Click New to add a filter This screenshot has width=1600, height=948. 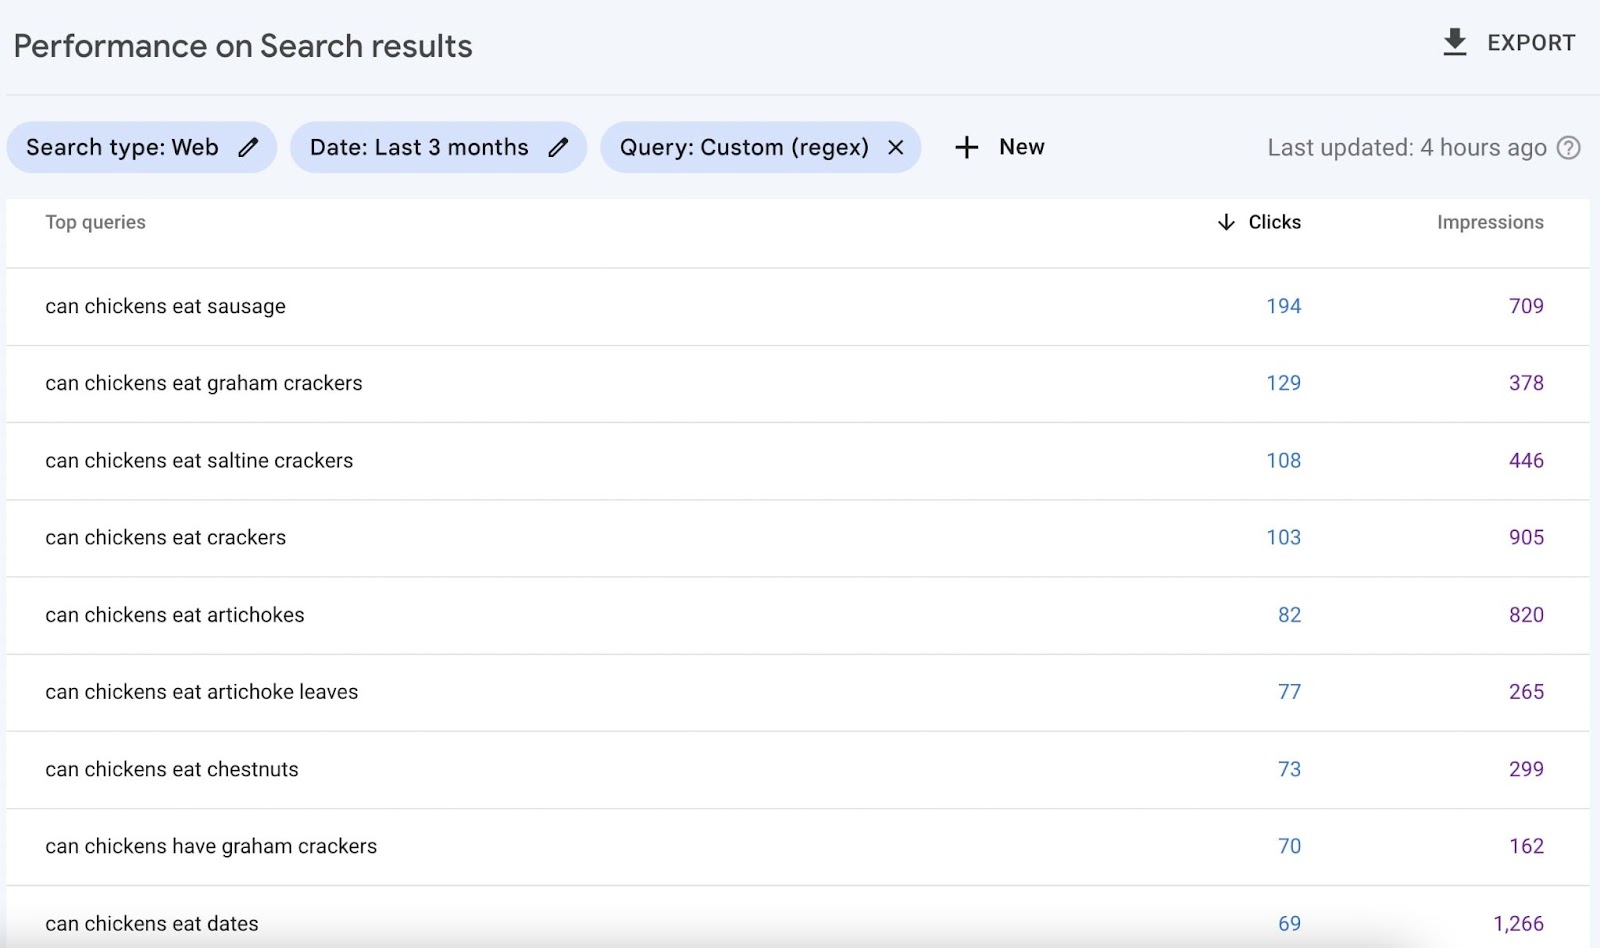[x=1021, y=147]
